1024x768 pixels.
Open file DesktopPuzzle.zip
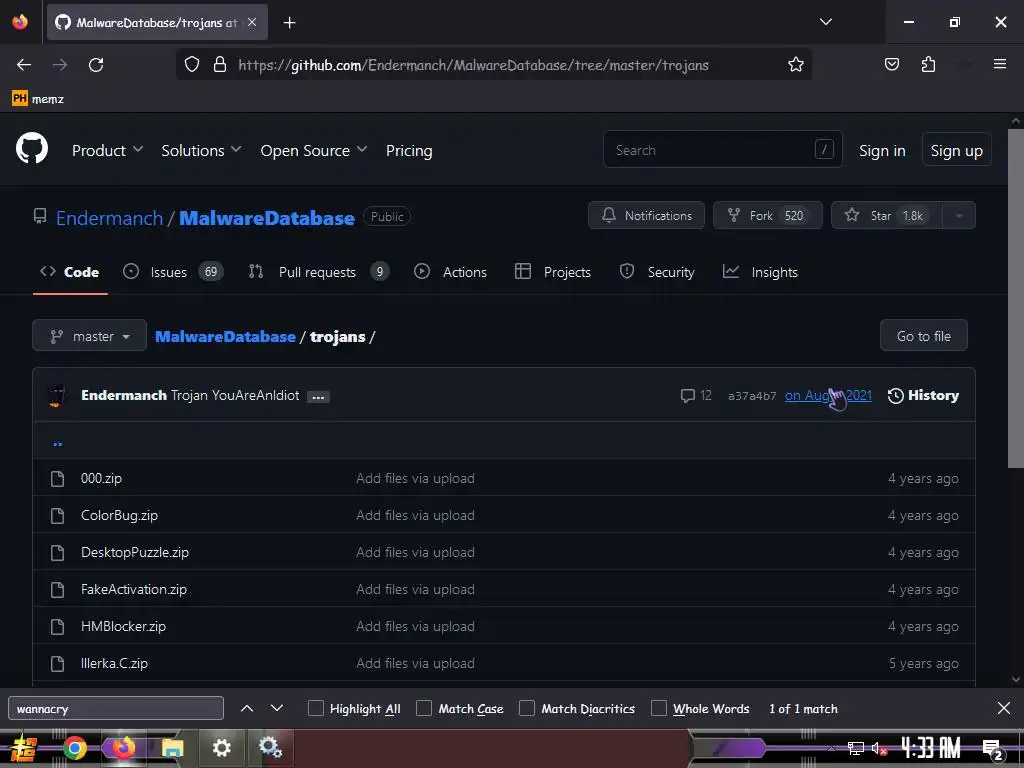pos(135,552)
